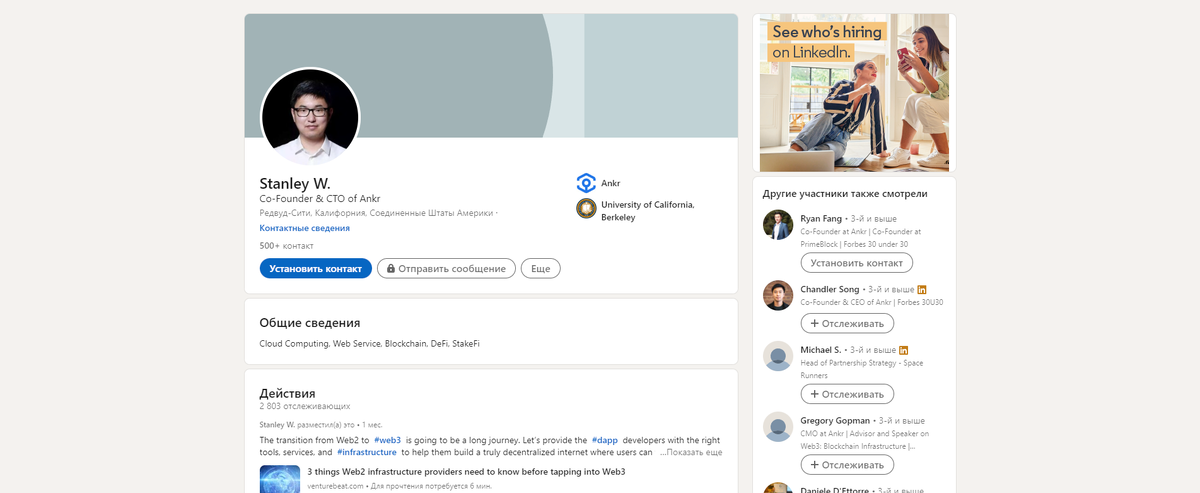Click the Cloud Computing, Web Service summary text
The image size is (1200, 493).
coord(369,344)
